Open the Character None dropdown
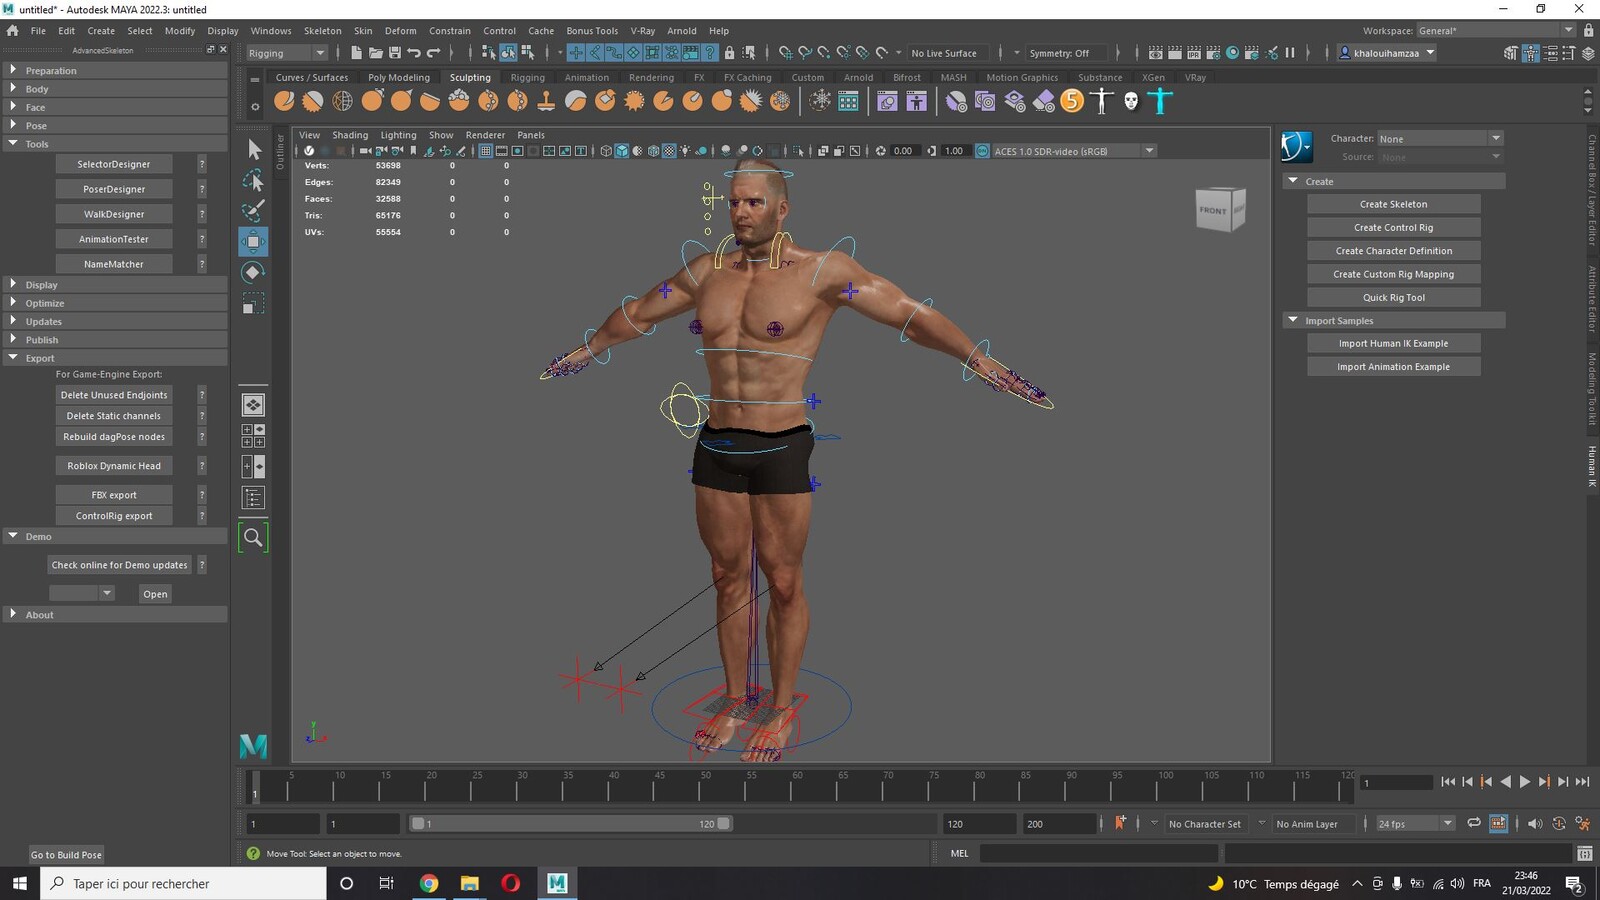Screen dimensions: 1600x900 [1440, 138]
